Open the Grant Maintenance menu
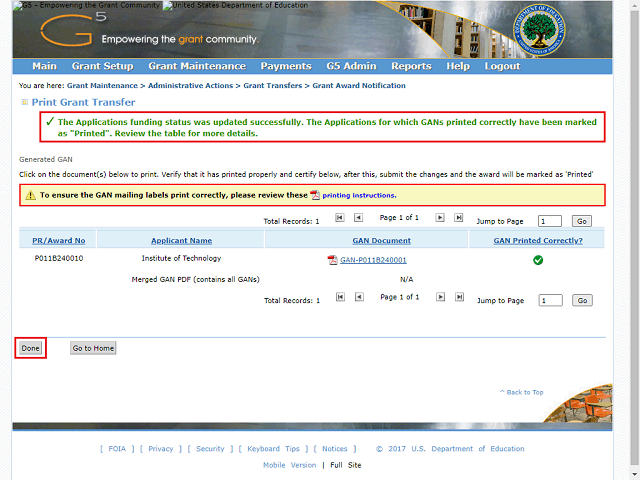 click(x=197, y=66)
